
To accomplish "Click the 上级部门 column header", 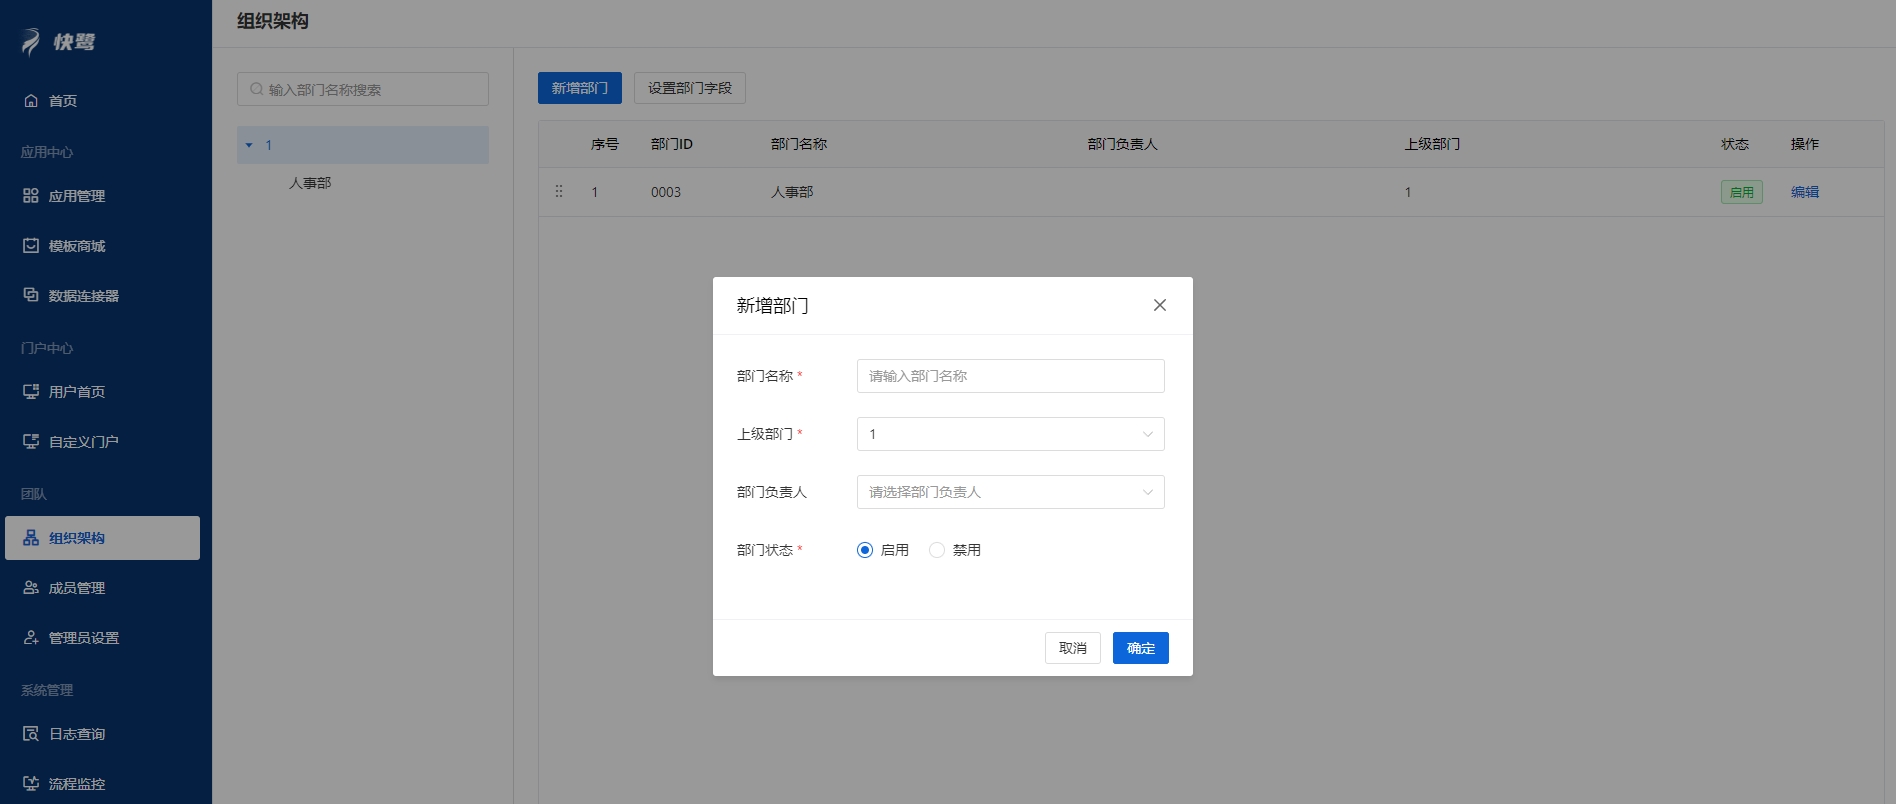I will (x=1432, y=144).
